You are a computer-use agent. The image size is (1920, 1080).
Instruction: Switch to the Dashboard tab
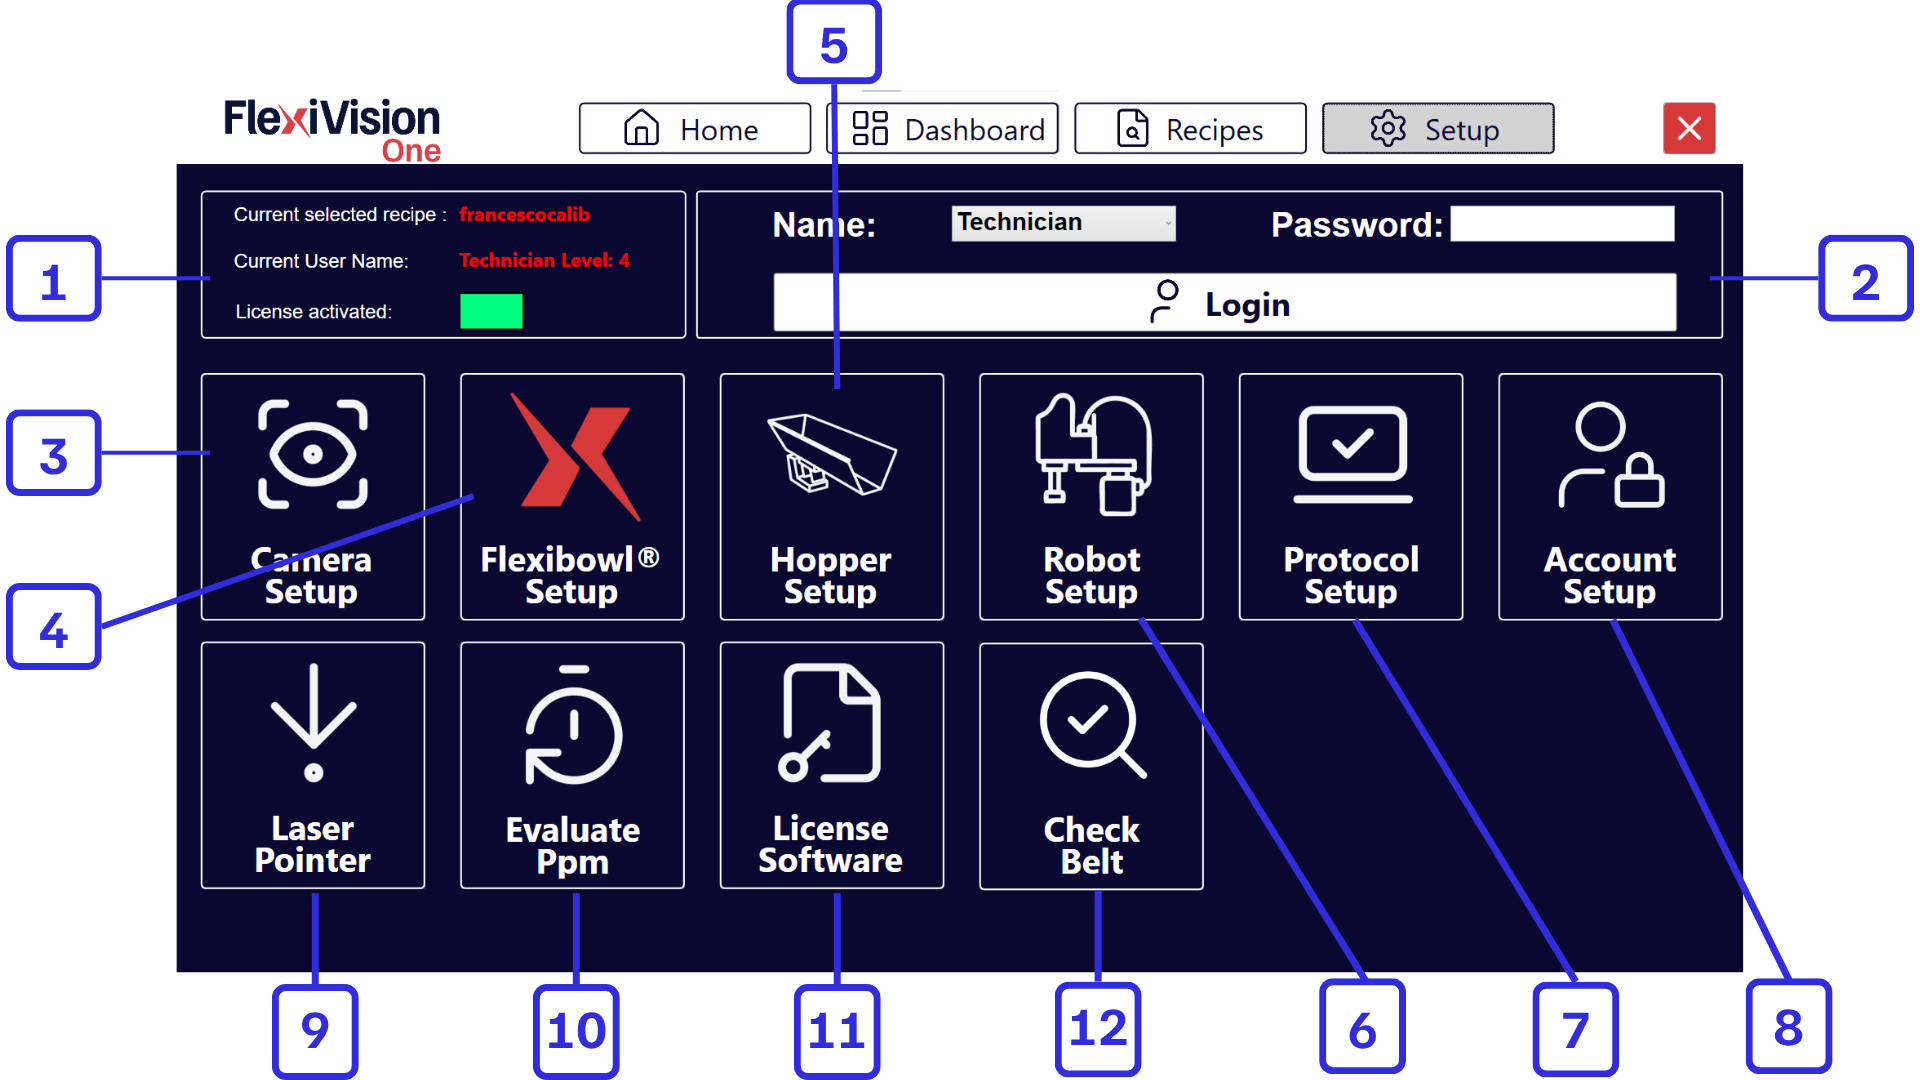pyautogui.click(x=943, y=128)
